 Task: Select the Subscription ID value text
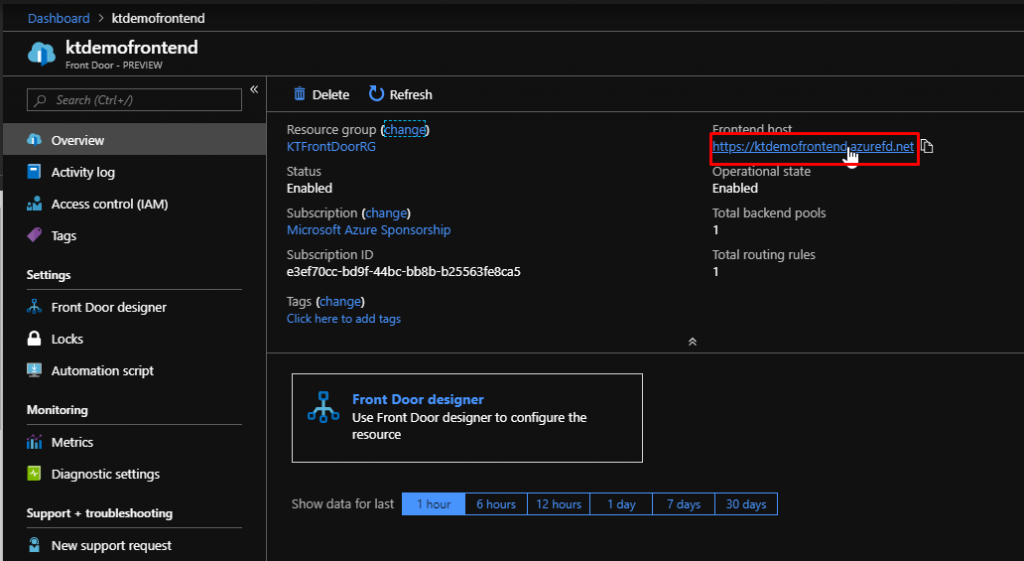click(x=404, y=272)
